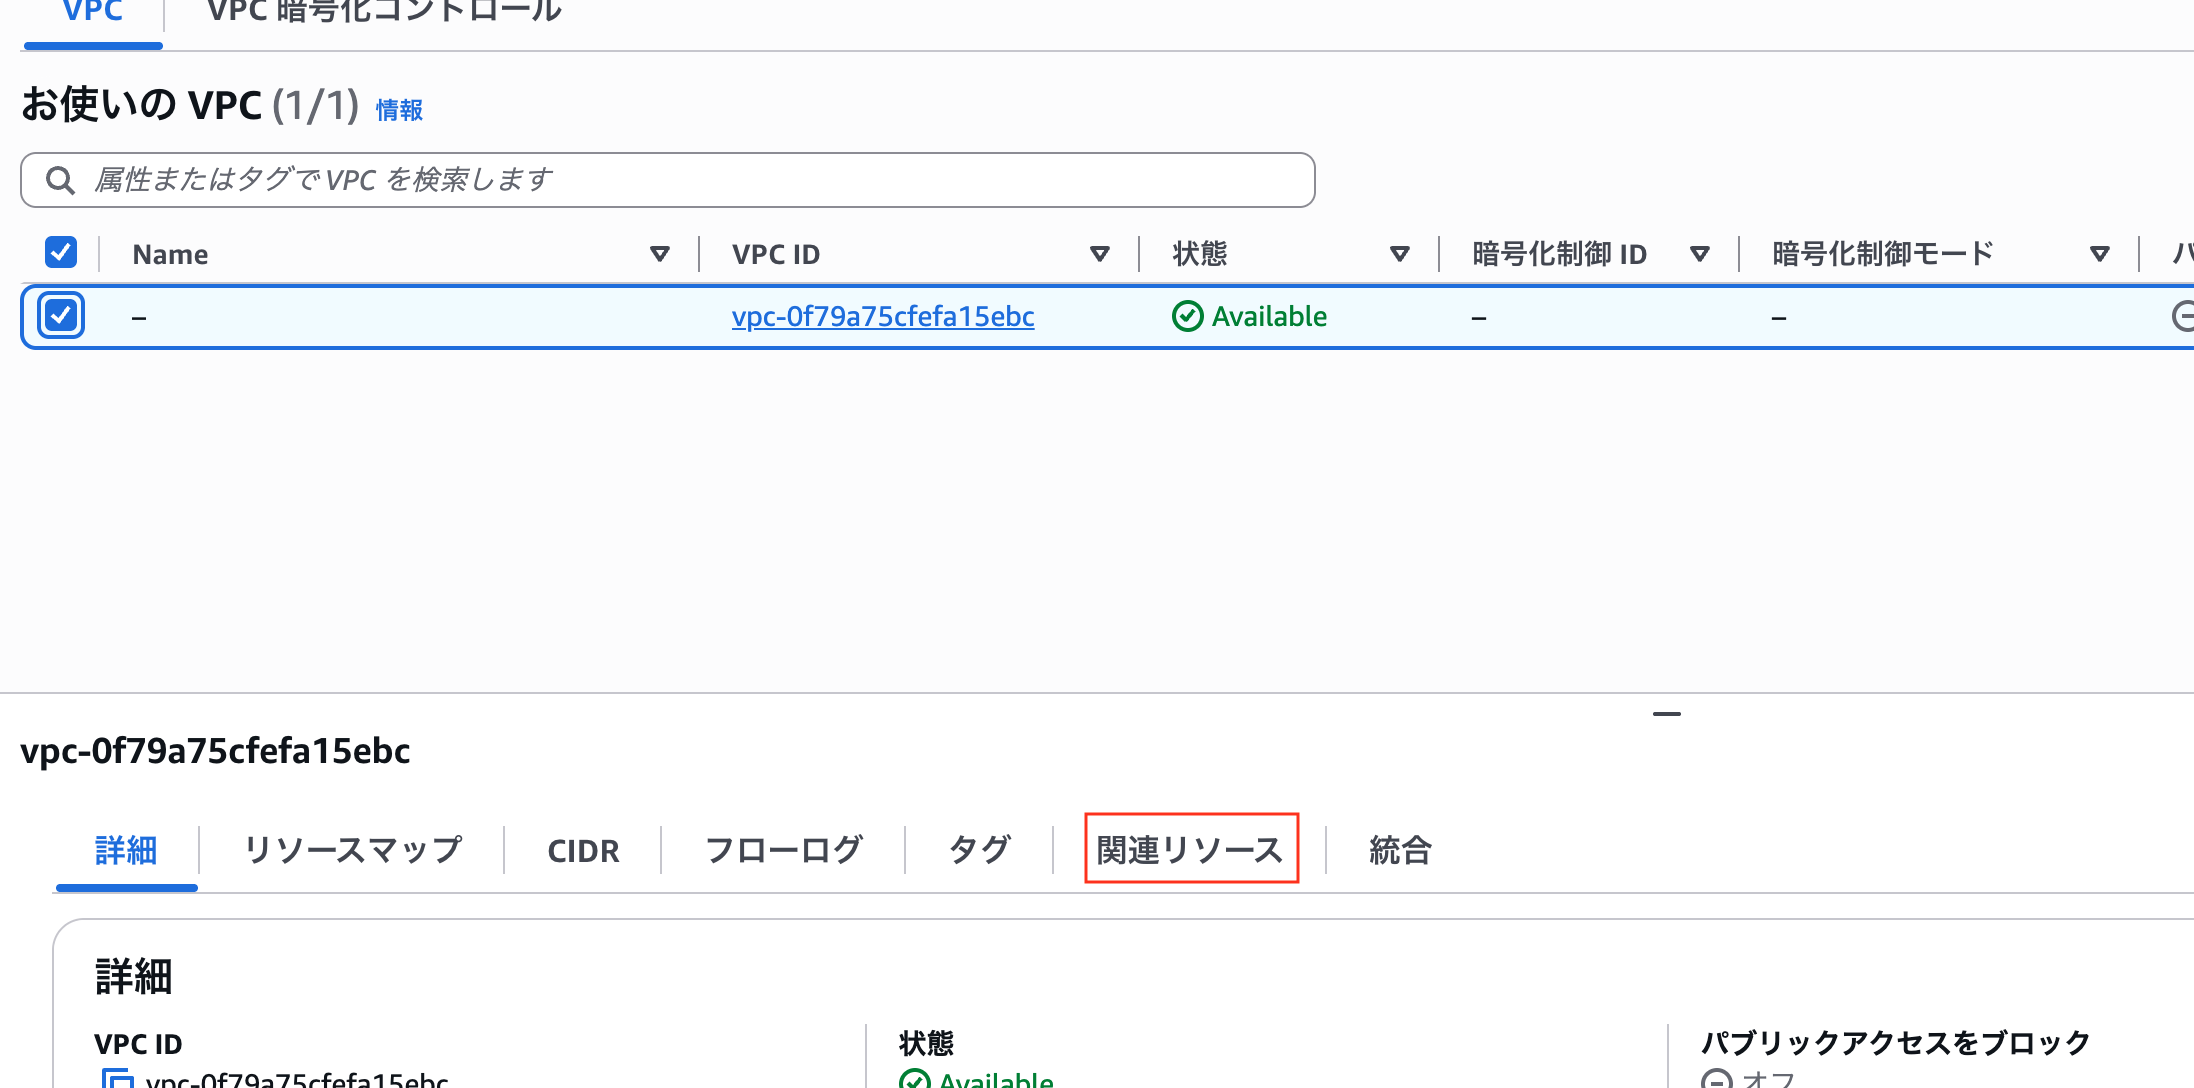The height and width of the screenshot is (1088, 2194).
Task: Open the リソースマップ tab
Action: [x=352, y=851]
